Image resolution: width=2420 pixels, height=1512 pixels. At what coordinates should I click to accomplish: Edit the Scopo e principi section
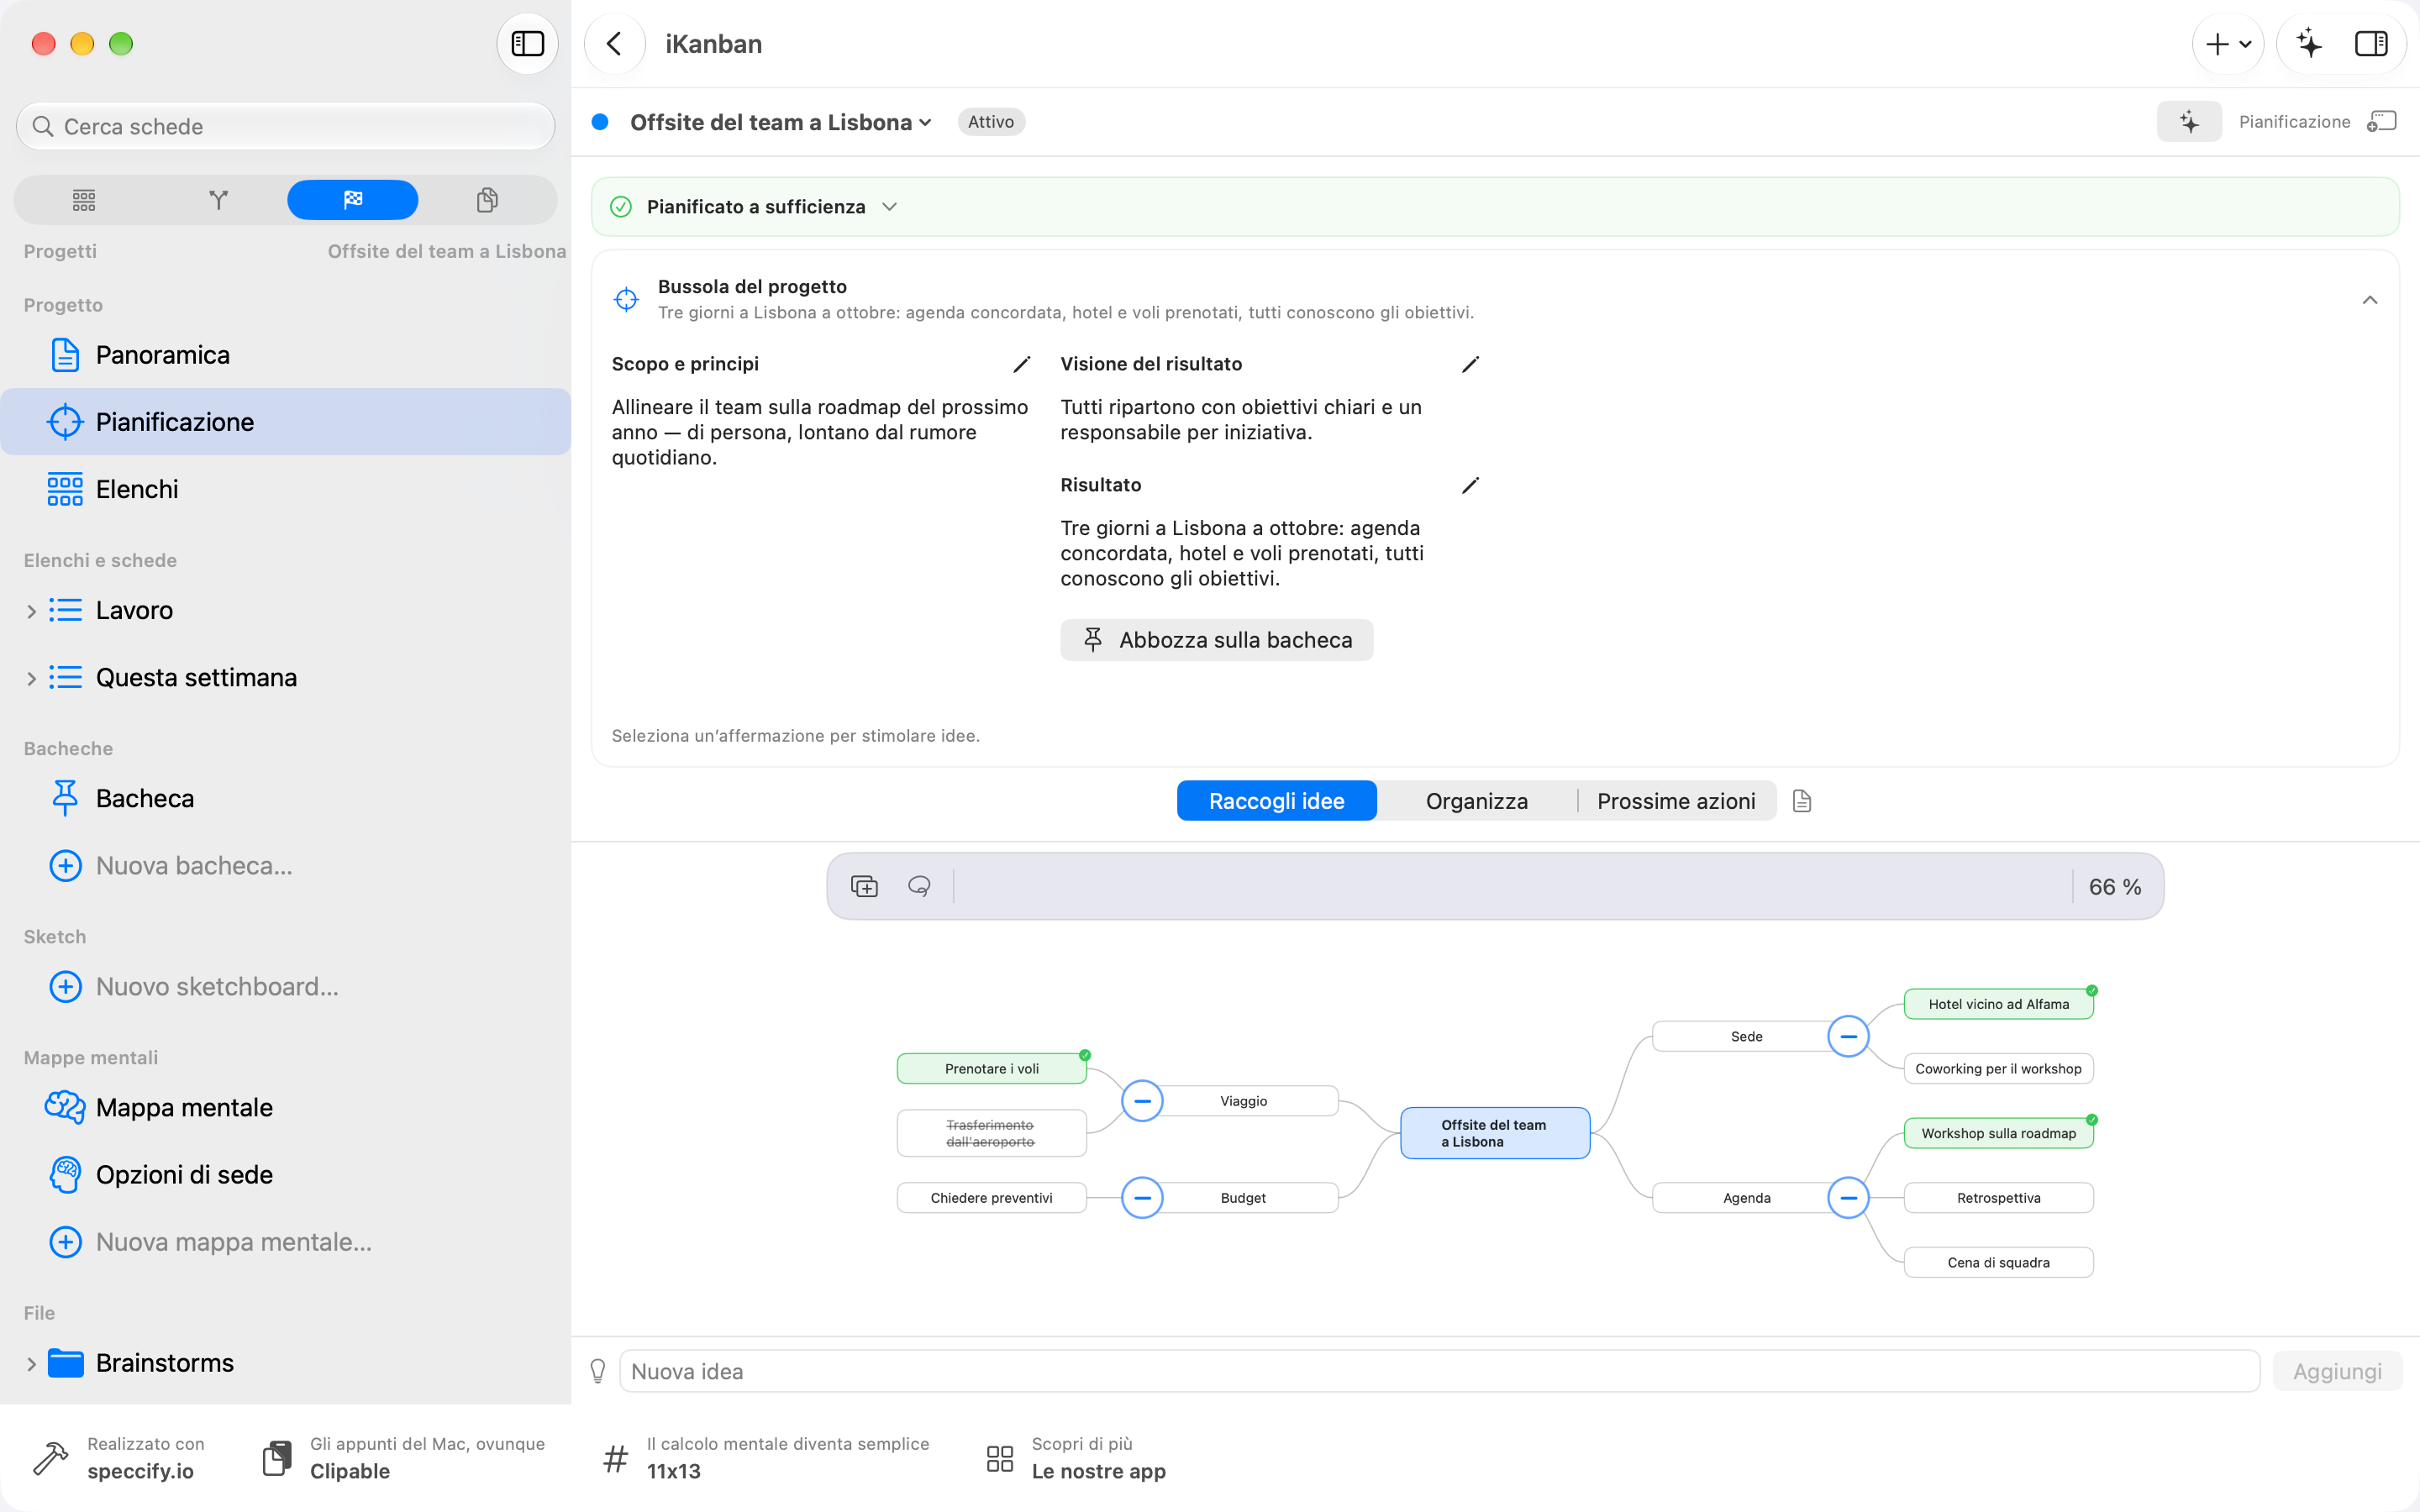(x=1021, y=364)
